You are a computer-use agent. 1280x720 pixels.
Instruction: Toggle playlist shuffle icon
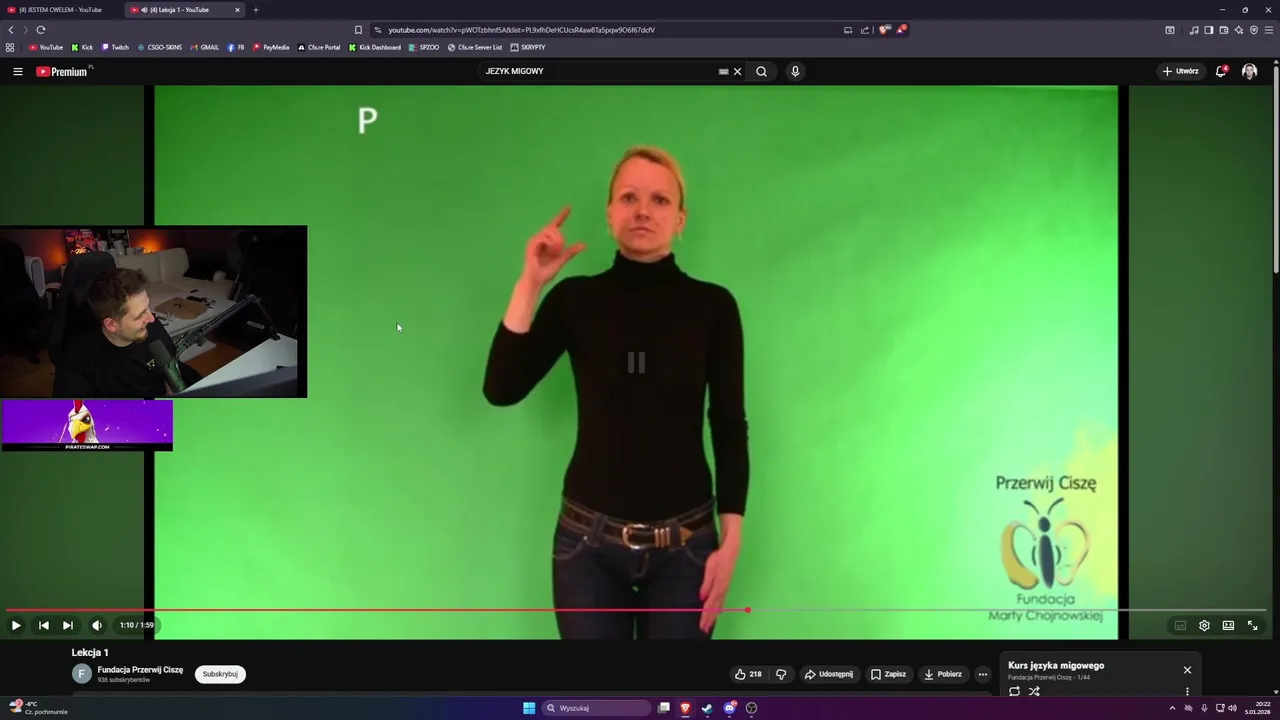coord(1034,691)
